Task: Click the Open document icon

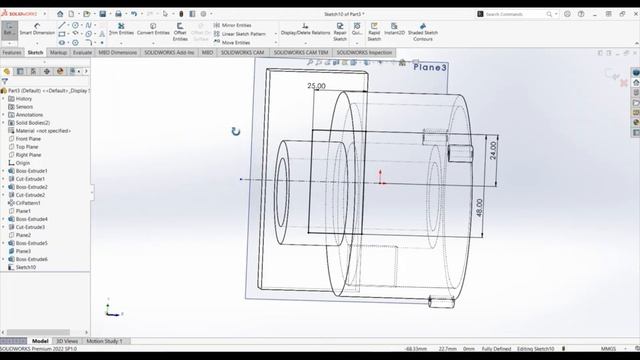Action: tap(87, 14)
